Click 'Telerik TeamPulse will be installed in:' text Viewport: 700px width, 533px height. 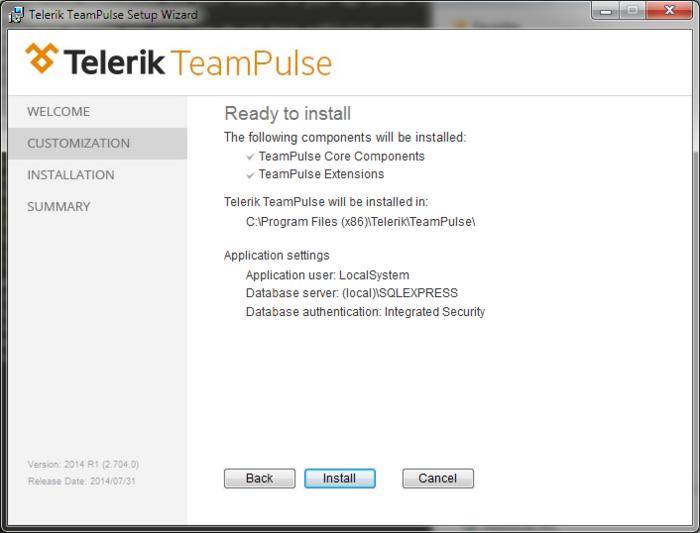click(x=326, y=202)
